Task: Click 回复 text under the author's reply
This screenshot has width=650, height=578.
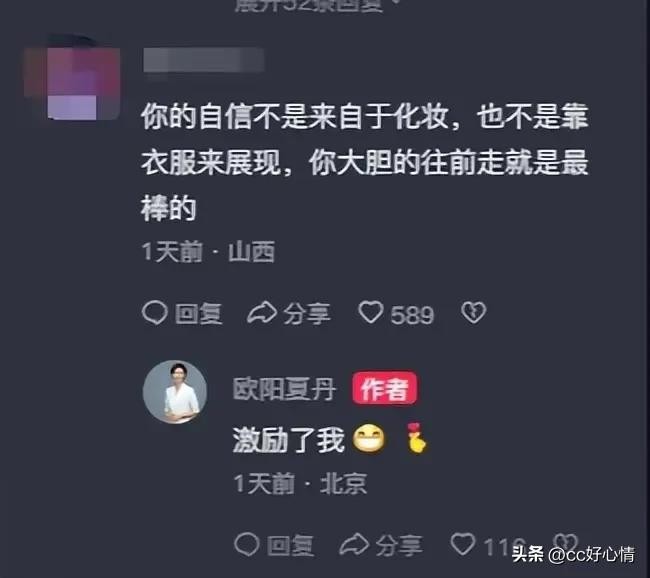Action: click(291, 545)
